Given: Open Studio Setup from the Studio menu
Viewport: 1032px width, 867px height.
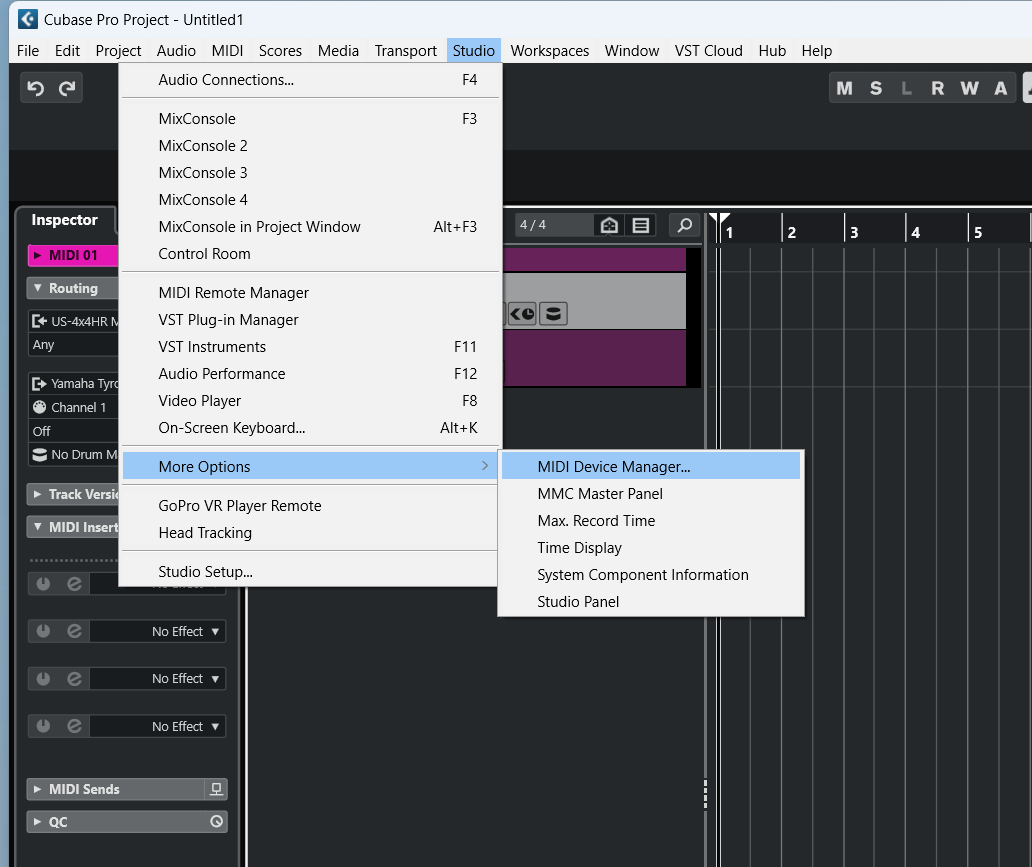Looking at the screenshot, I should [x=205, y=572].
